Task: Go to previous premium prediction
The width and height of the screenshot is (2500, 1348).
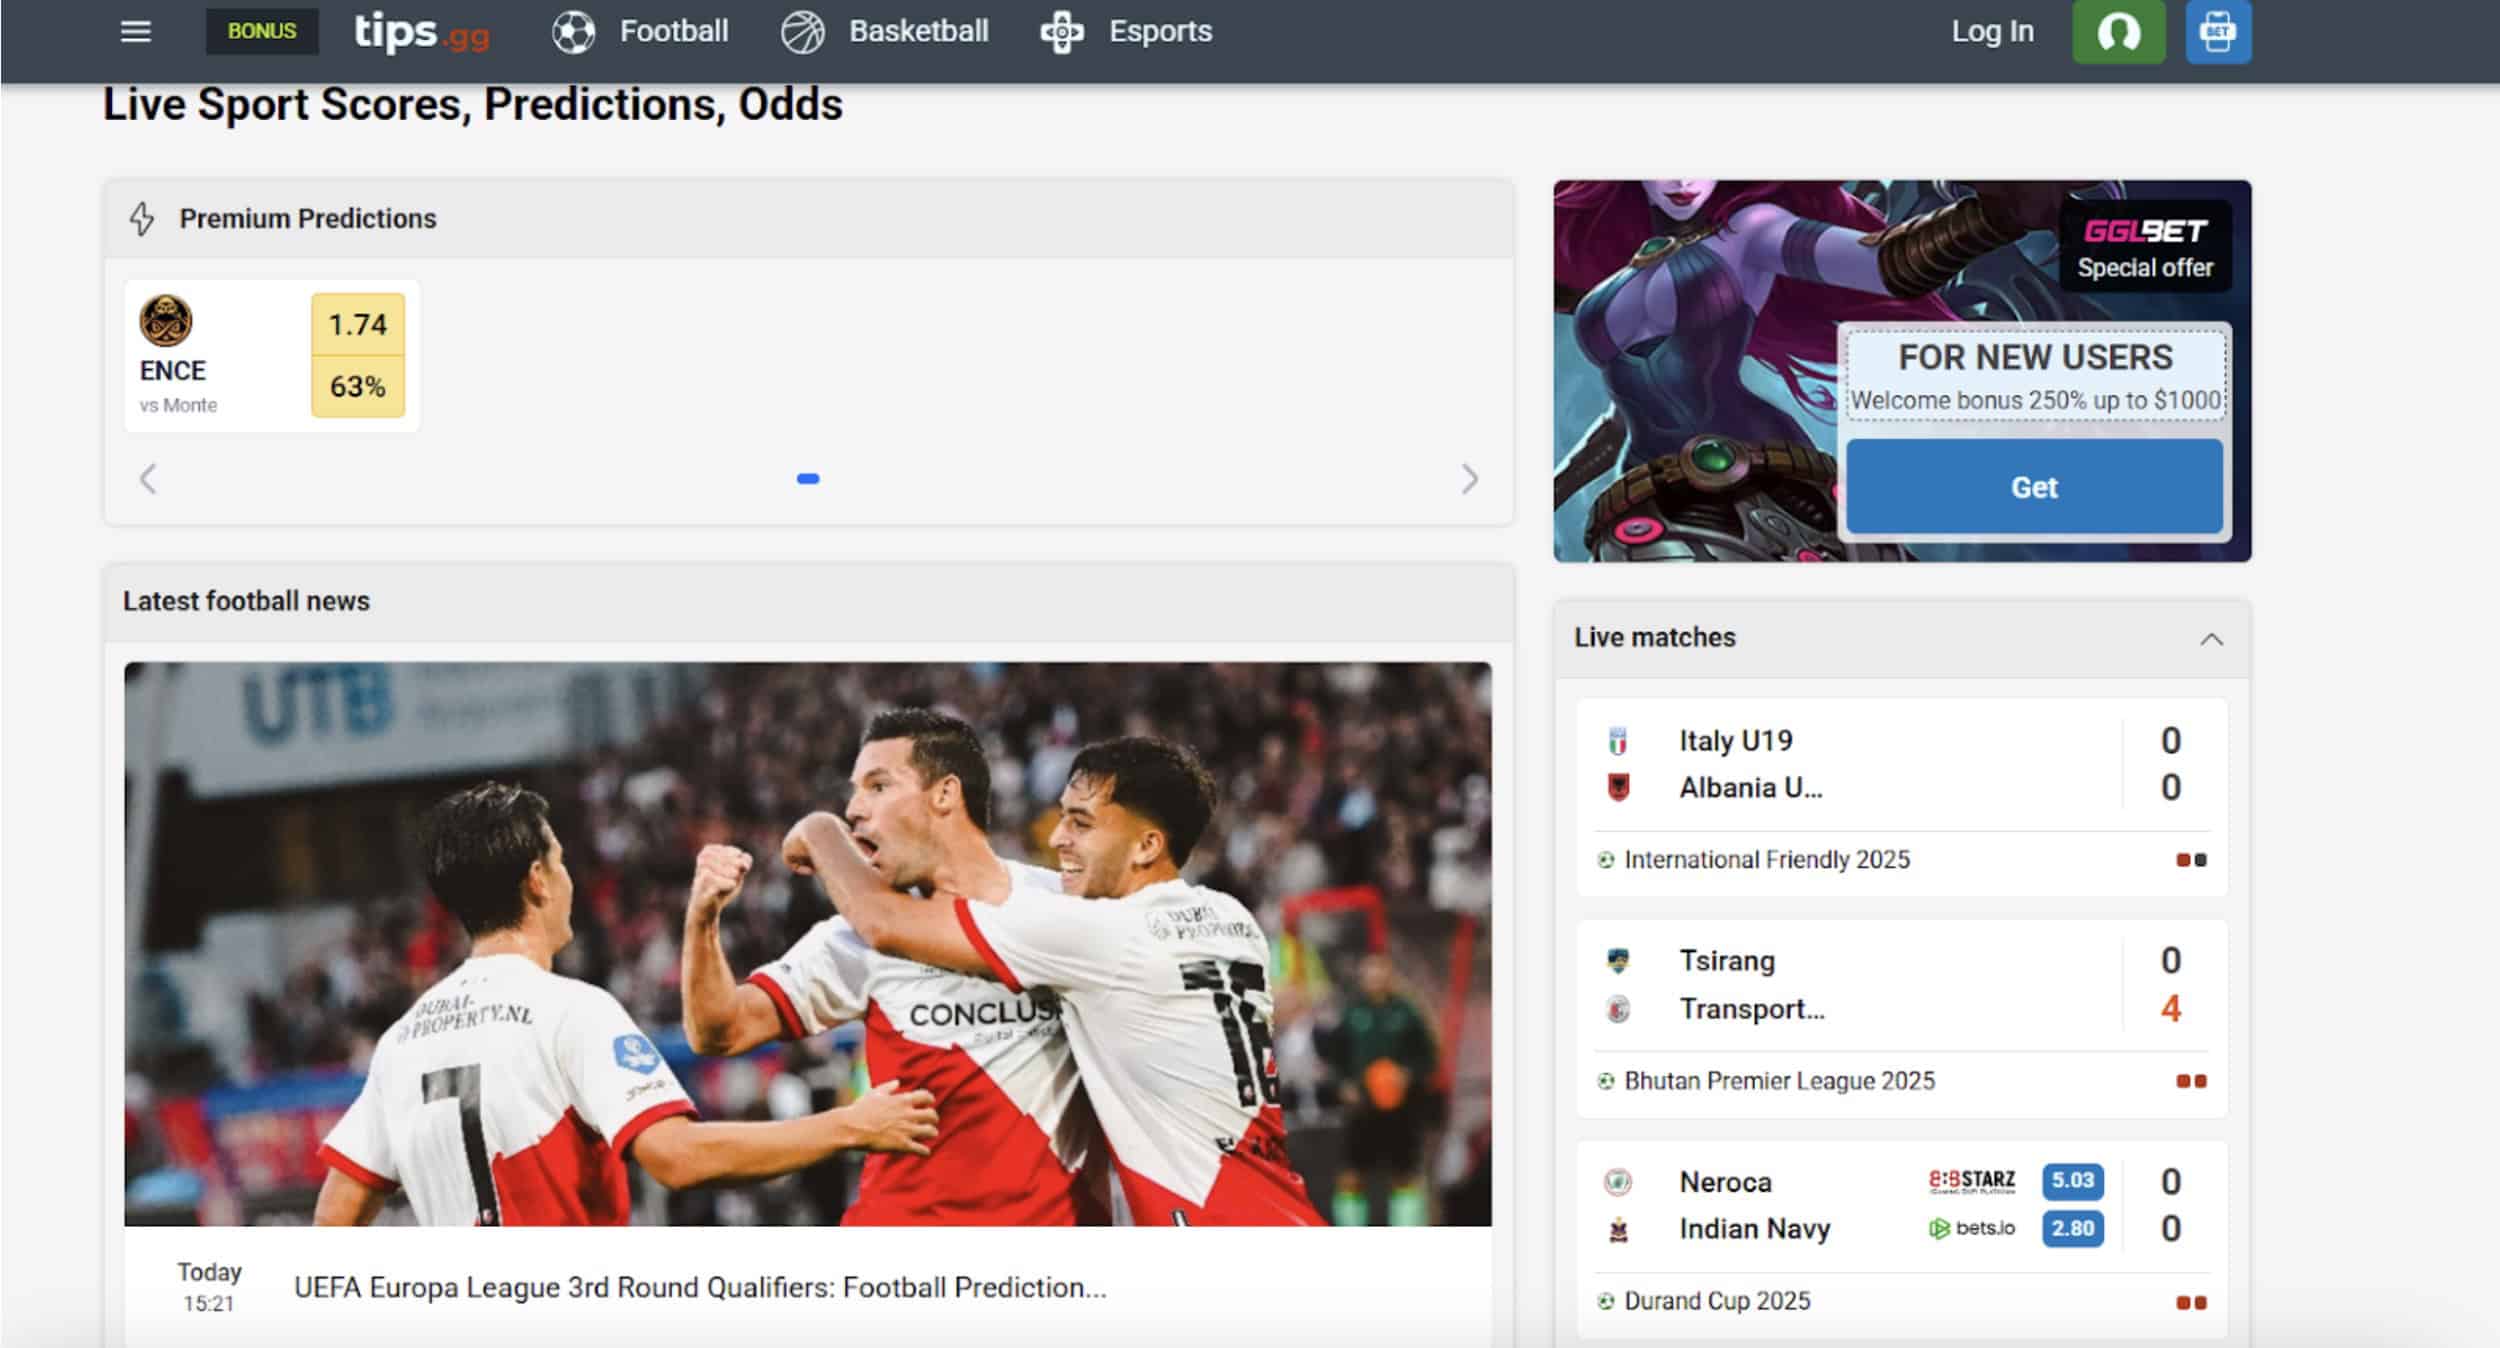Action: click(x=148, y=479)
